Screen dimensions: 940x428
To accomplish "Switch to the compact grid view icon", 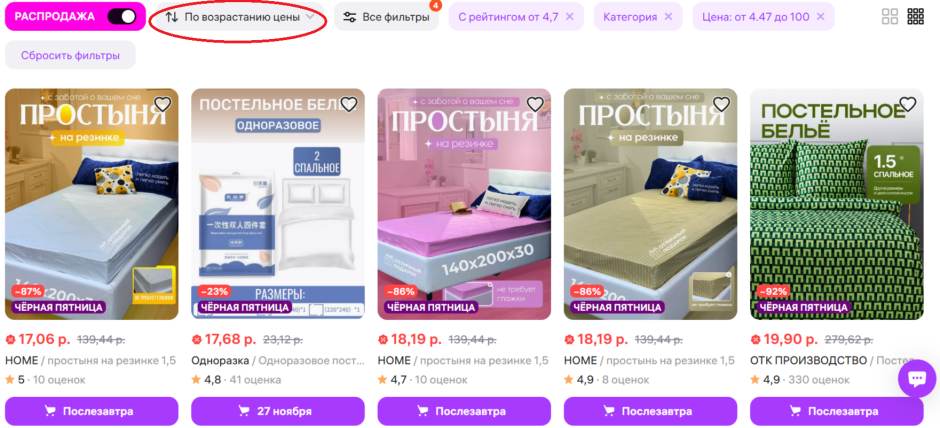I will [x=915, y=17].
